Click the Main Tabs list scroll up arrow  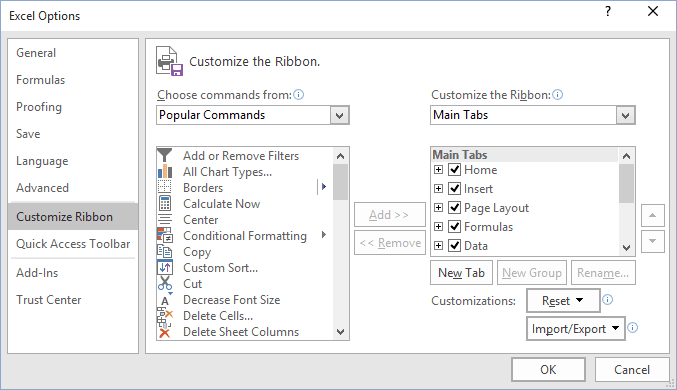[x=626, y=155]
